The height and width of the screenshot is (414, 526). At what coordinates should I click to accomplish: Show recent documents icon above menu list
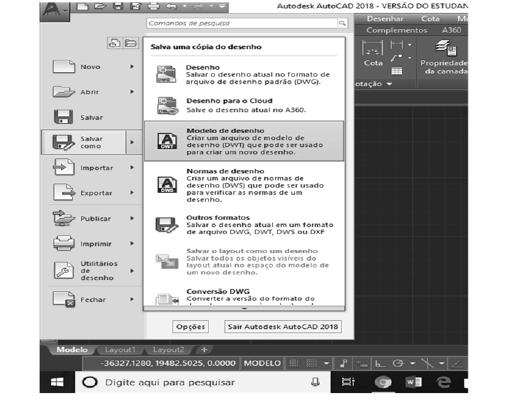[x=114, y=43]
